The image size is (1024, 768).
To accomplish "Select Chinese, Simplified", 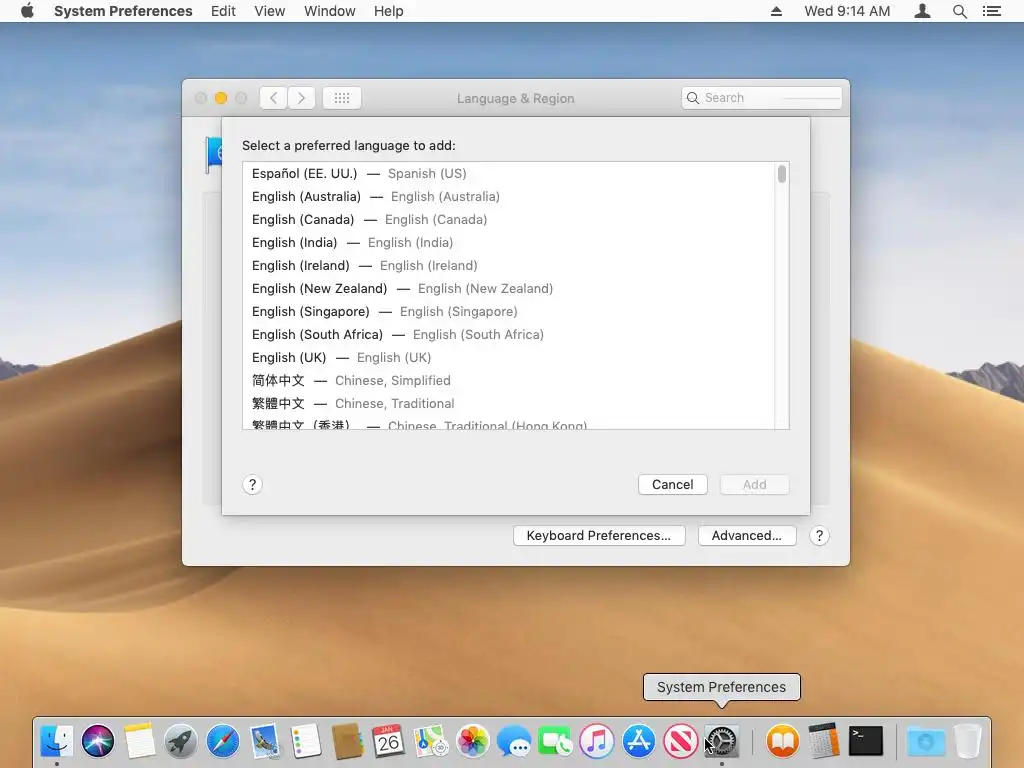I will (509, 381).
